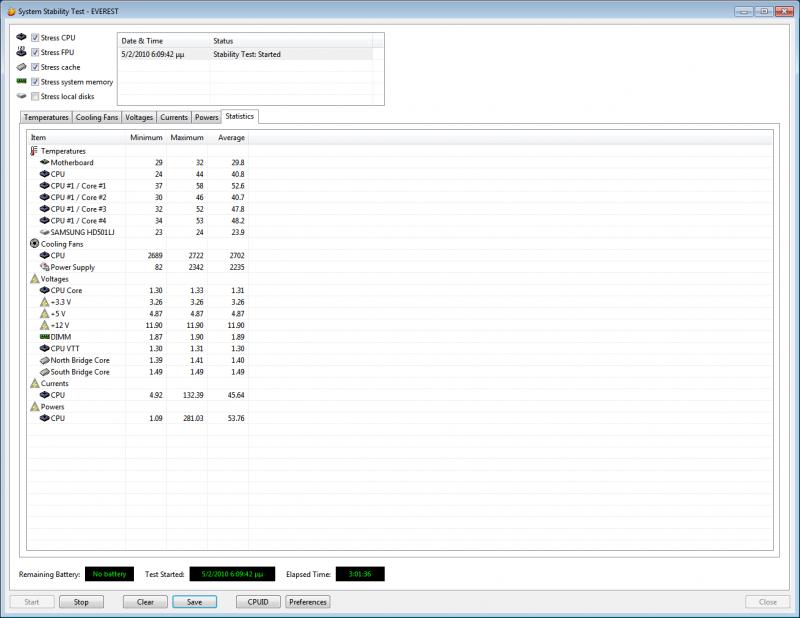Click the Stress system memory RAM icon
This screenshot has height=618, width=800.
pos(21,81)
